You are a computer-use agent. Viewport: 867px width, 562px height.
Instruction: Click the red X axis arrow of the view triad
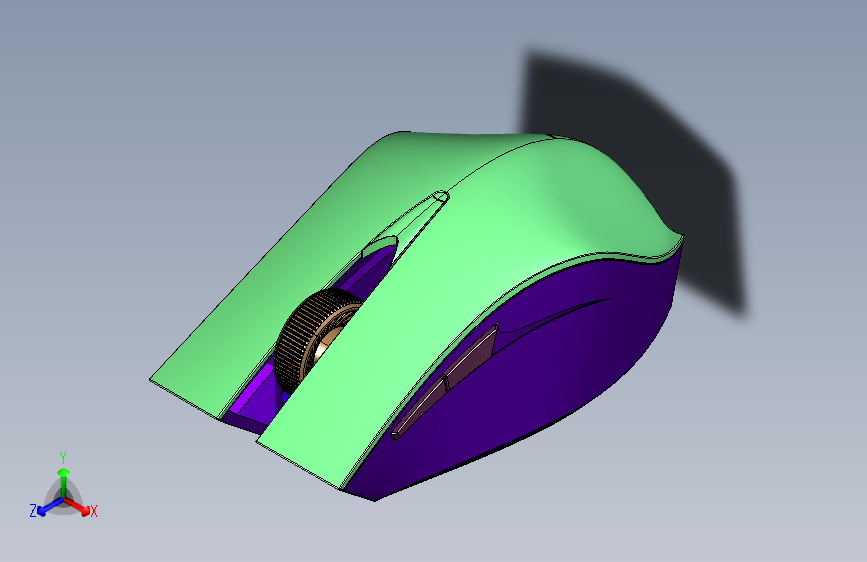click(x=79, y=506)
